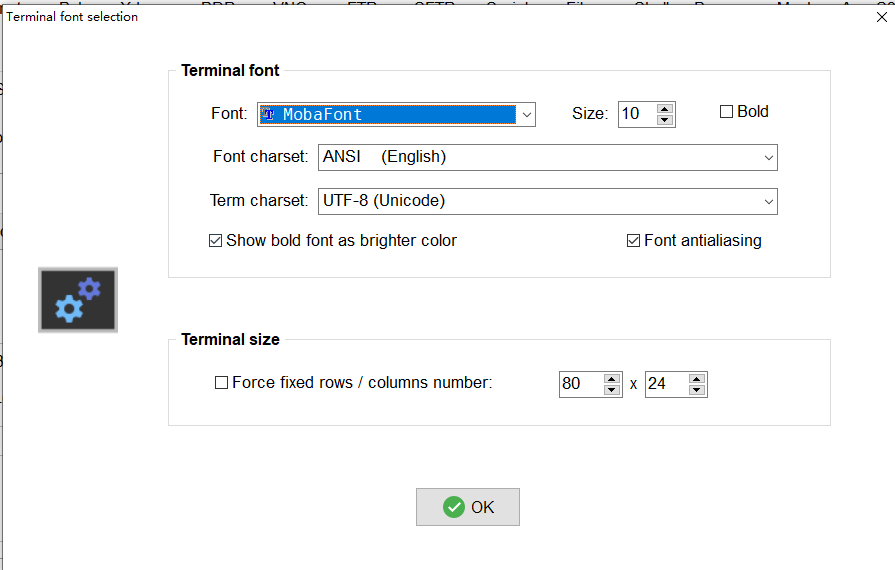
Task: Decrease font size with down arrow
Action: click(x=665, y=120)
